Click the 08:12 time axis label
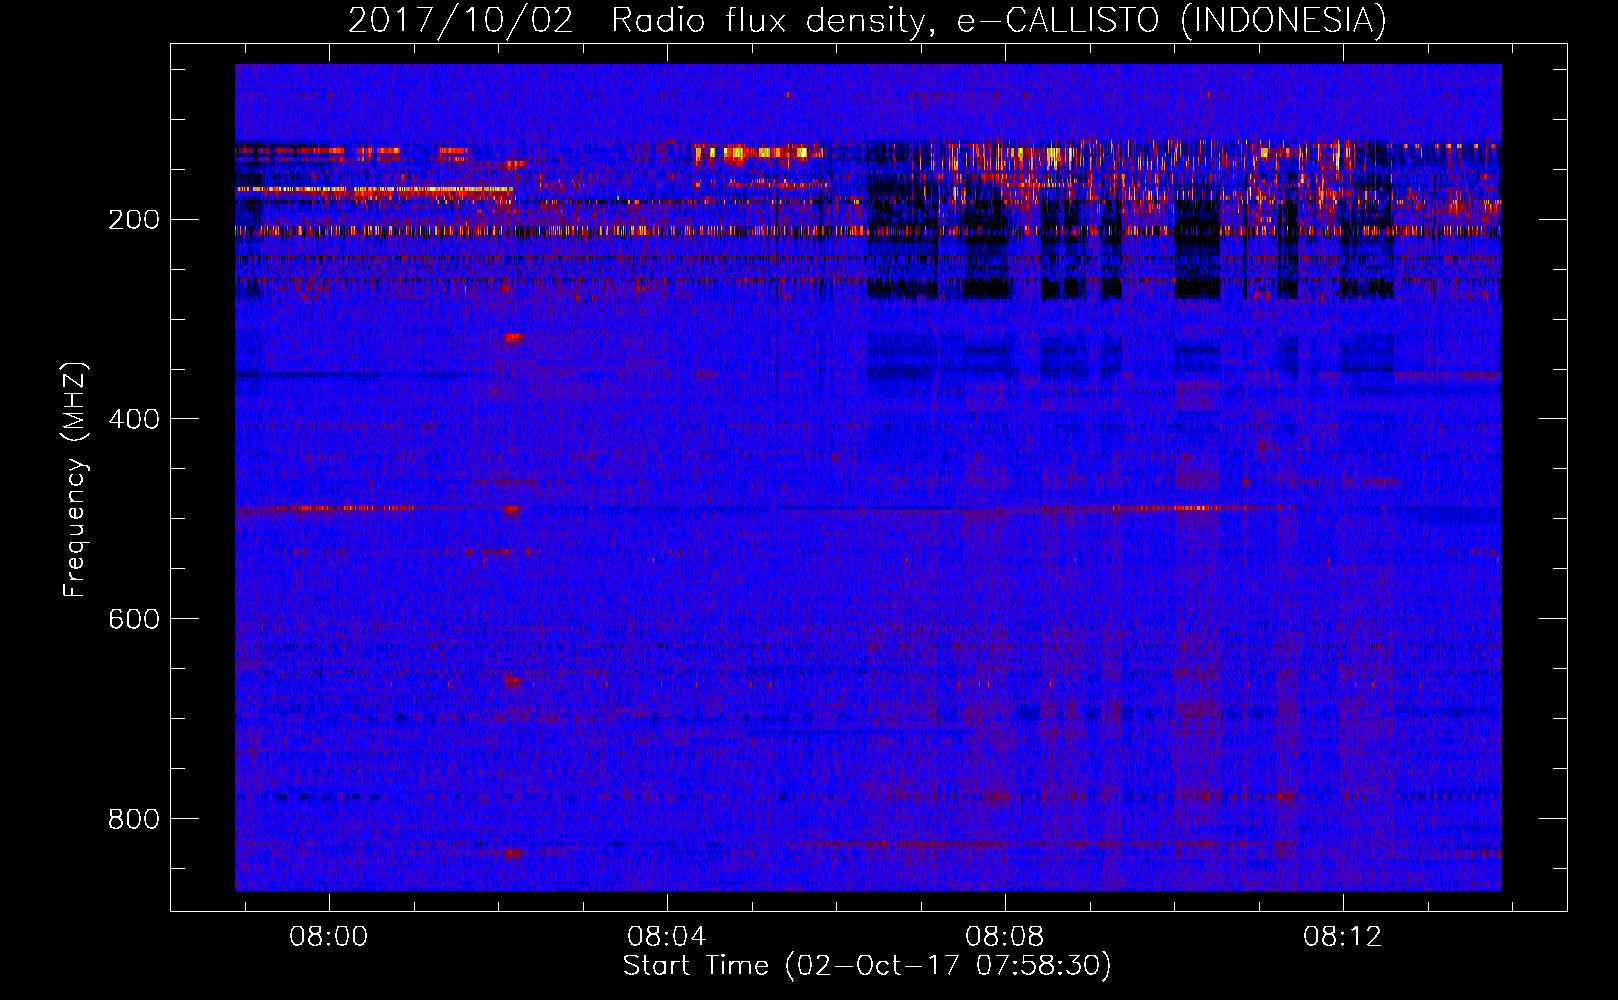Image resolution: width=1618 pixels, height=1000 pixels. tap(1342, 937)
